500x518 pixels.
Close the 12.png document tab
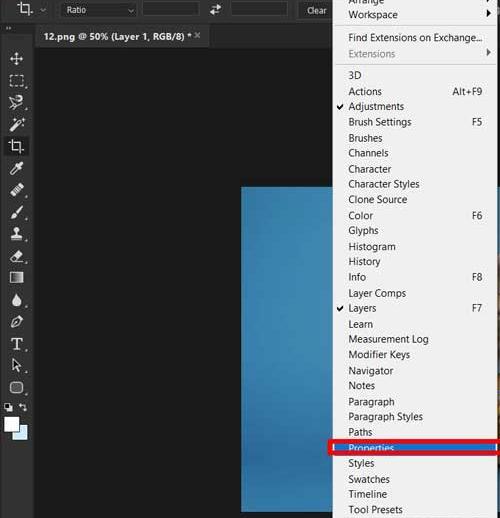point(197,35)
